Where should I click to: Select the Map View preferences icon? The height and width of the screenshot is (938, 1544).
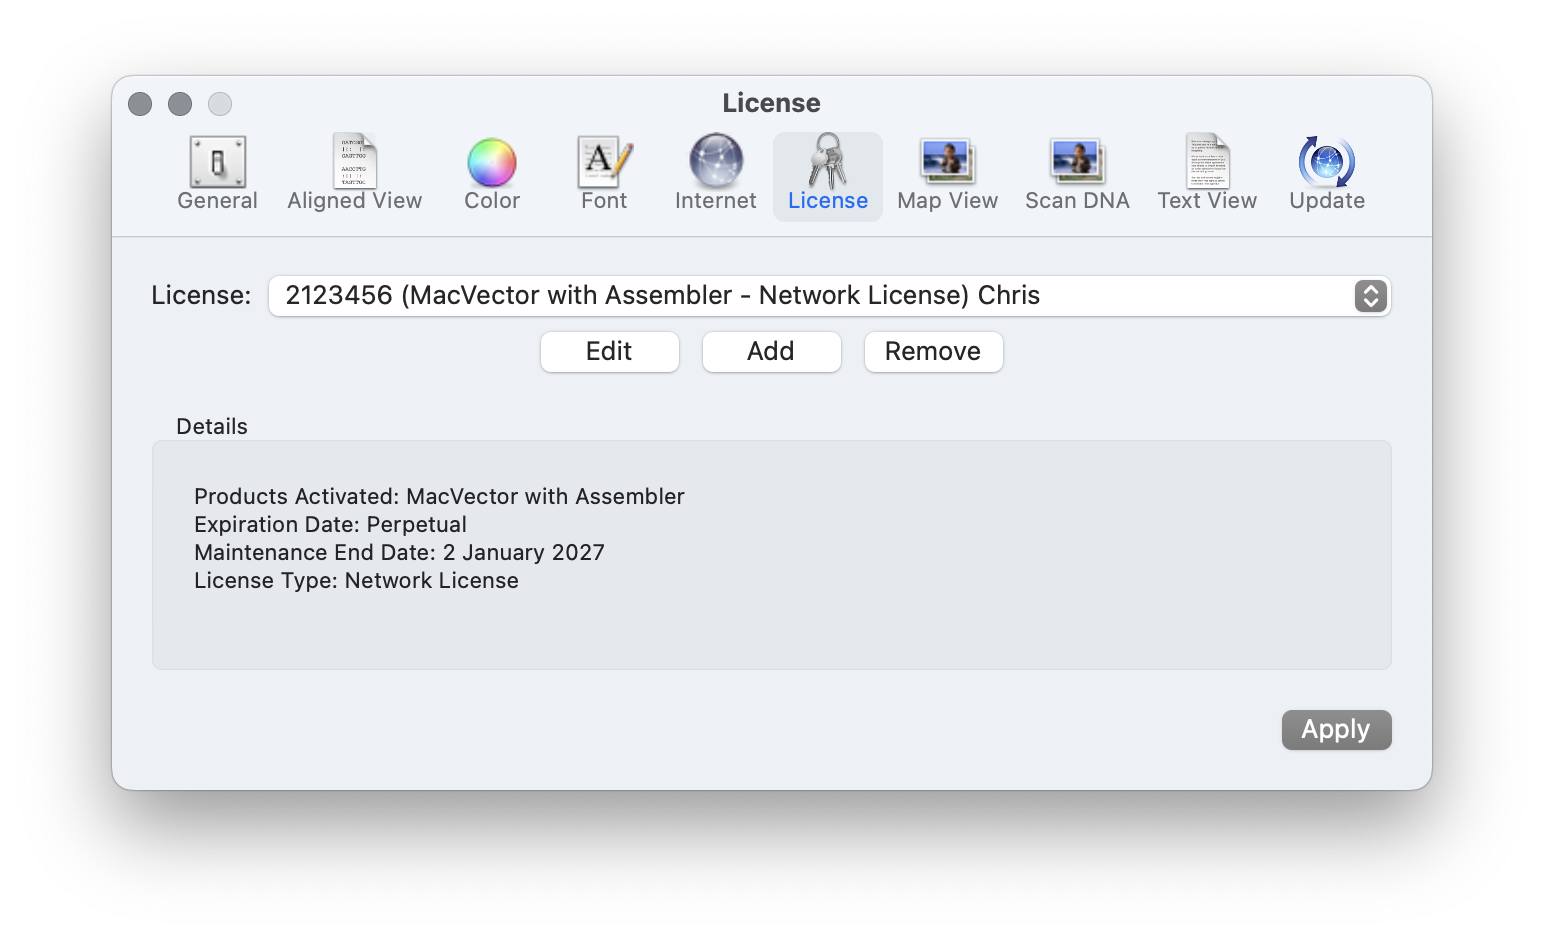pyautogui.click(x=946, y=172)
